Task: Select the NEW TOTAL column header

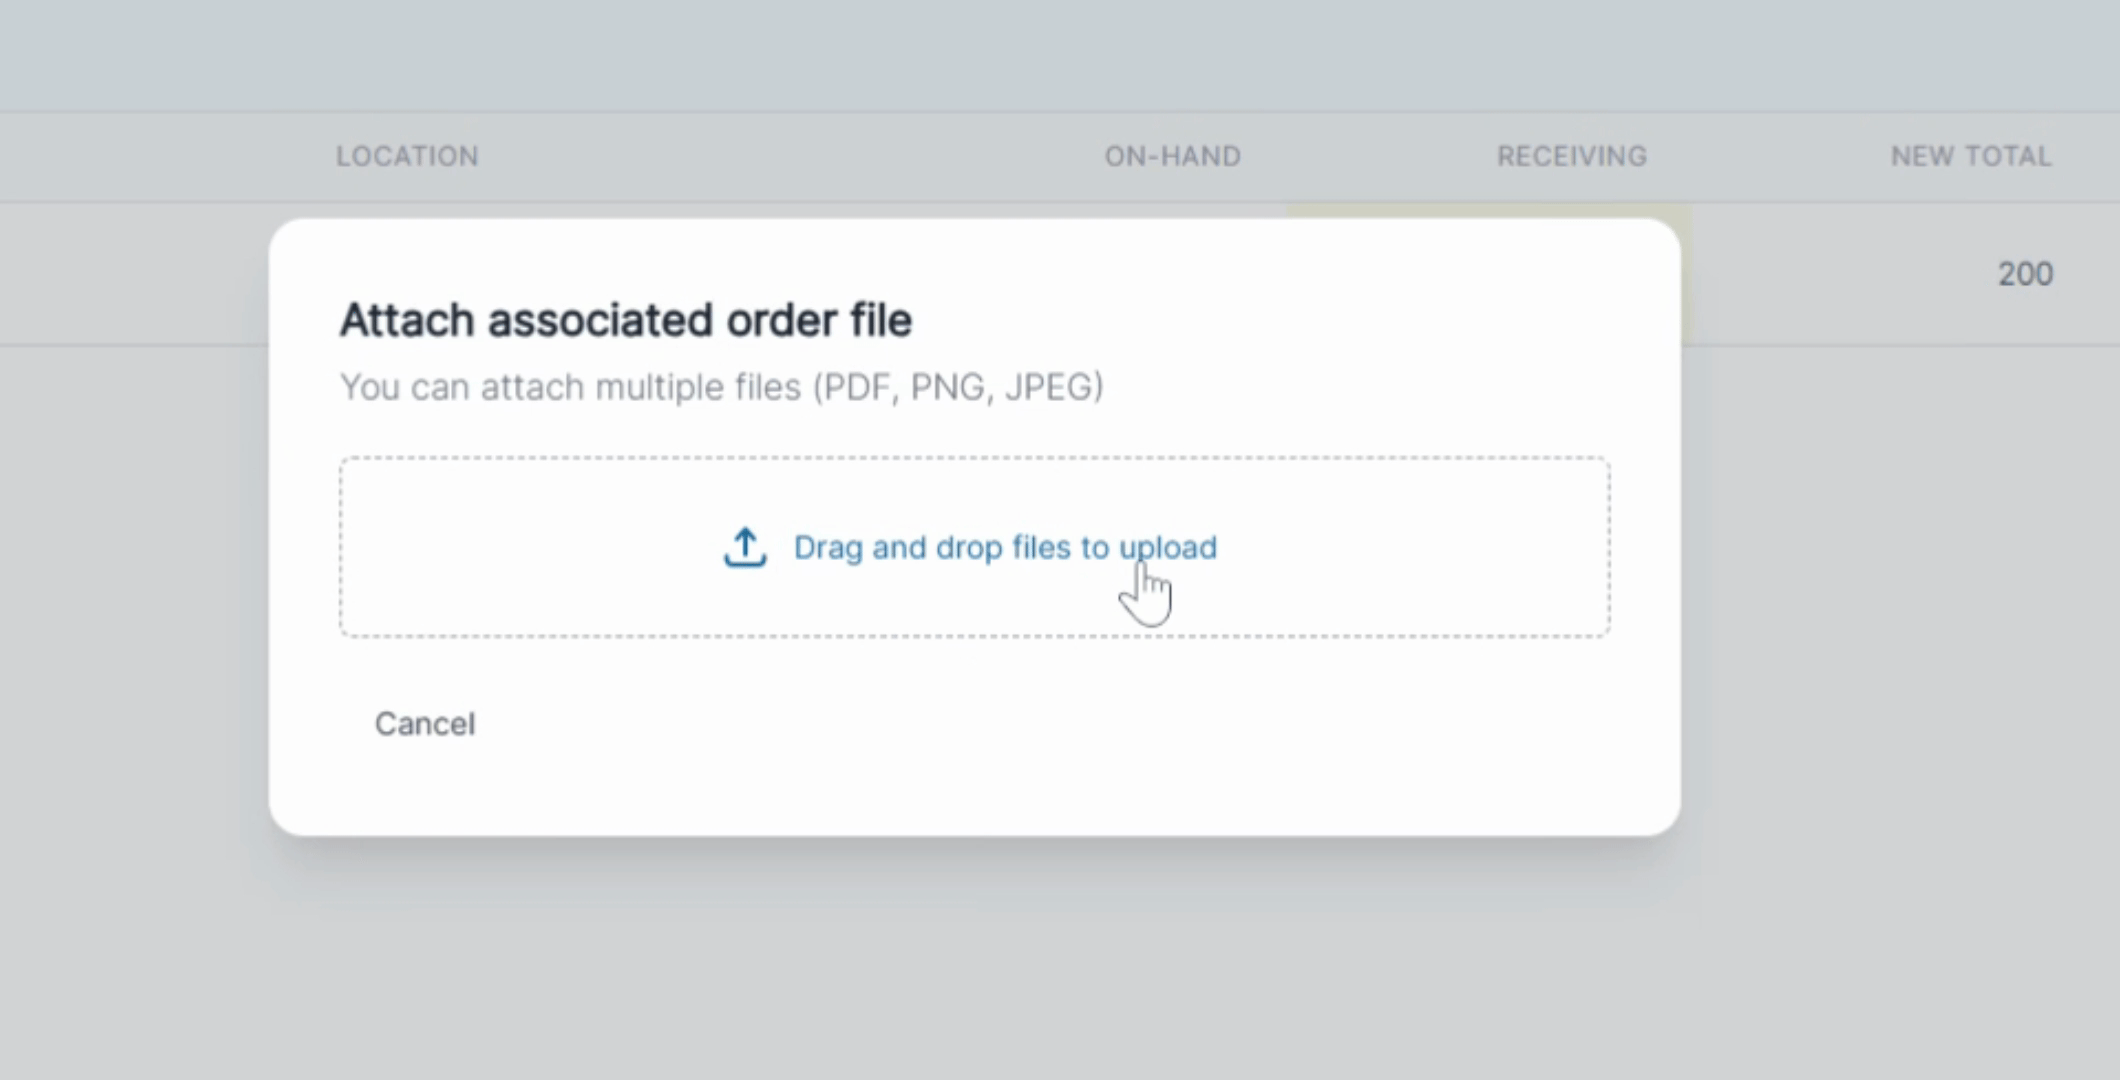Action: 1971,156
